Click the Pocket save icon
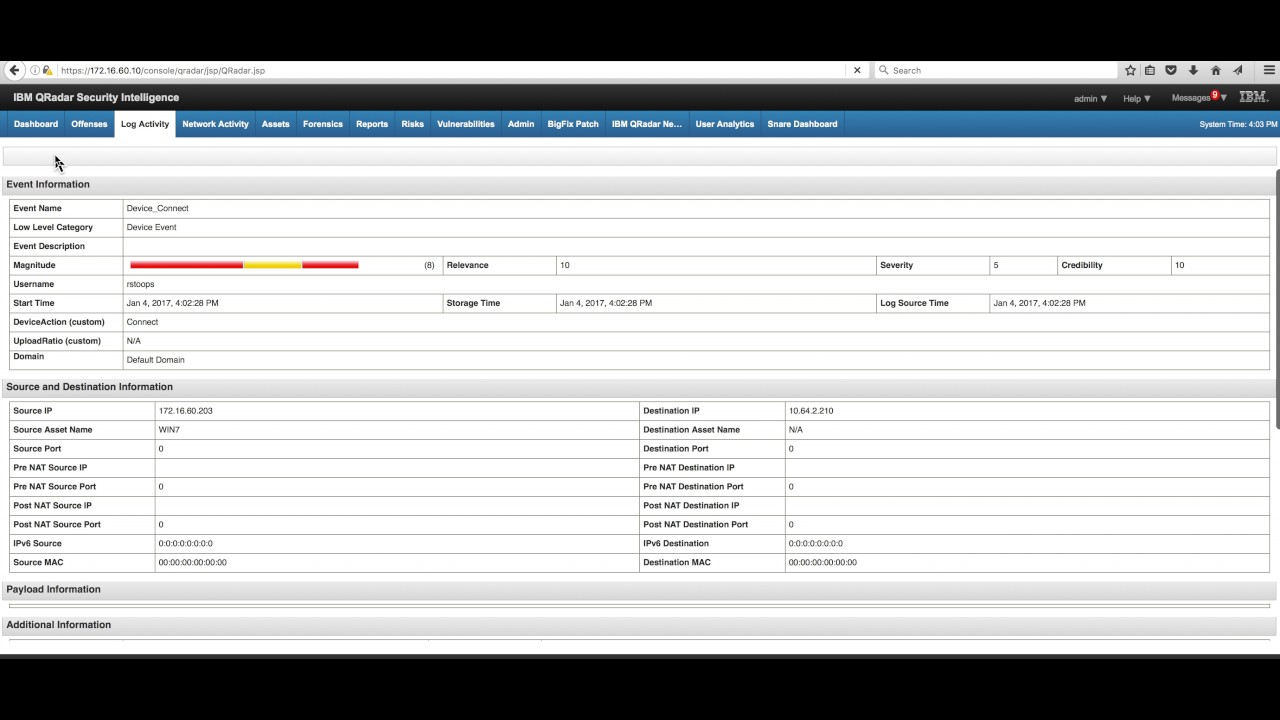This screenshot has height=720, width=1280. [1171, 70]
